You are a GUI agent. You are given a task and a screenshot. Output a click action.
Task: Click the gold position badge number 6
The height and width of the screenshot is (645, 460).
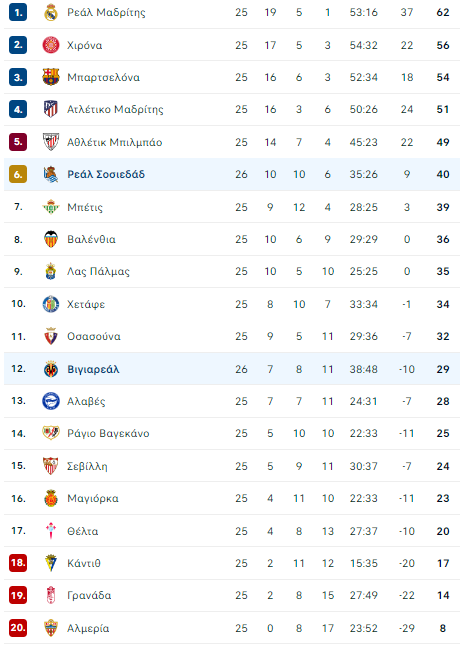click(18, 174)
